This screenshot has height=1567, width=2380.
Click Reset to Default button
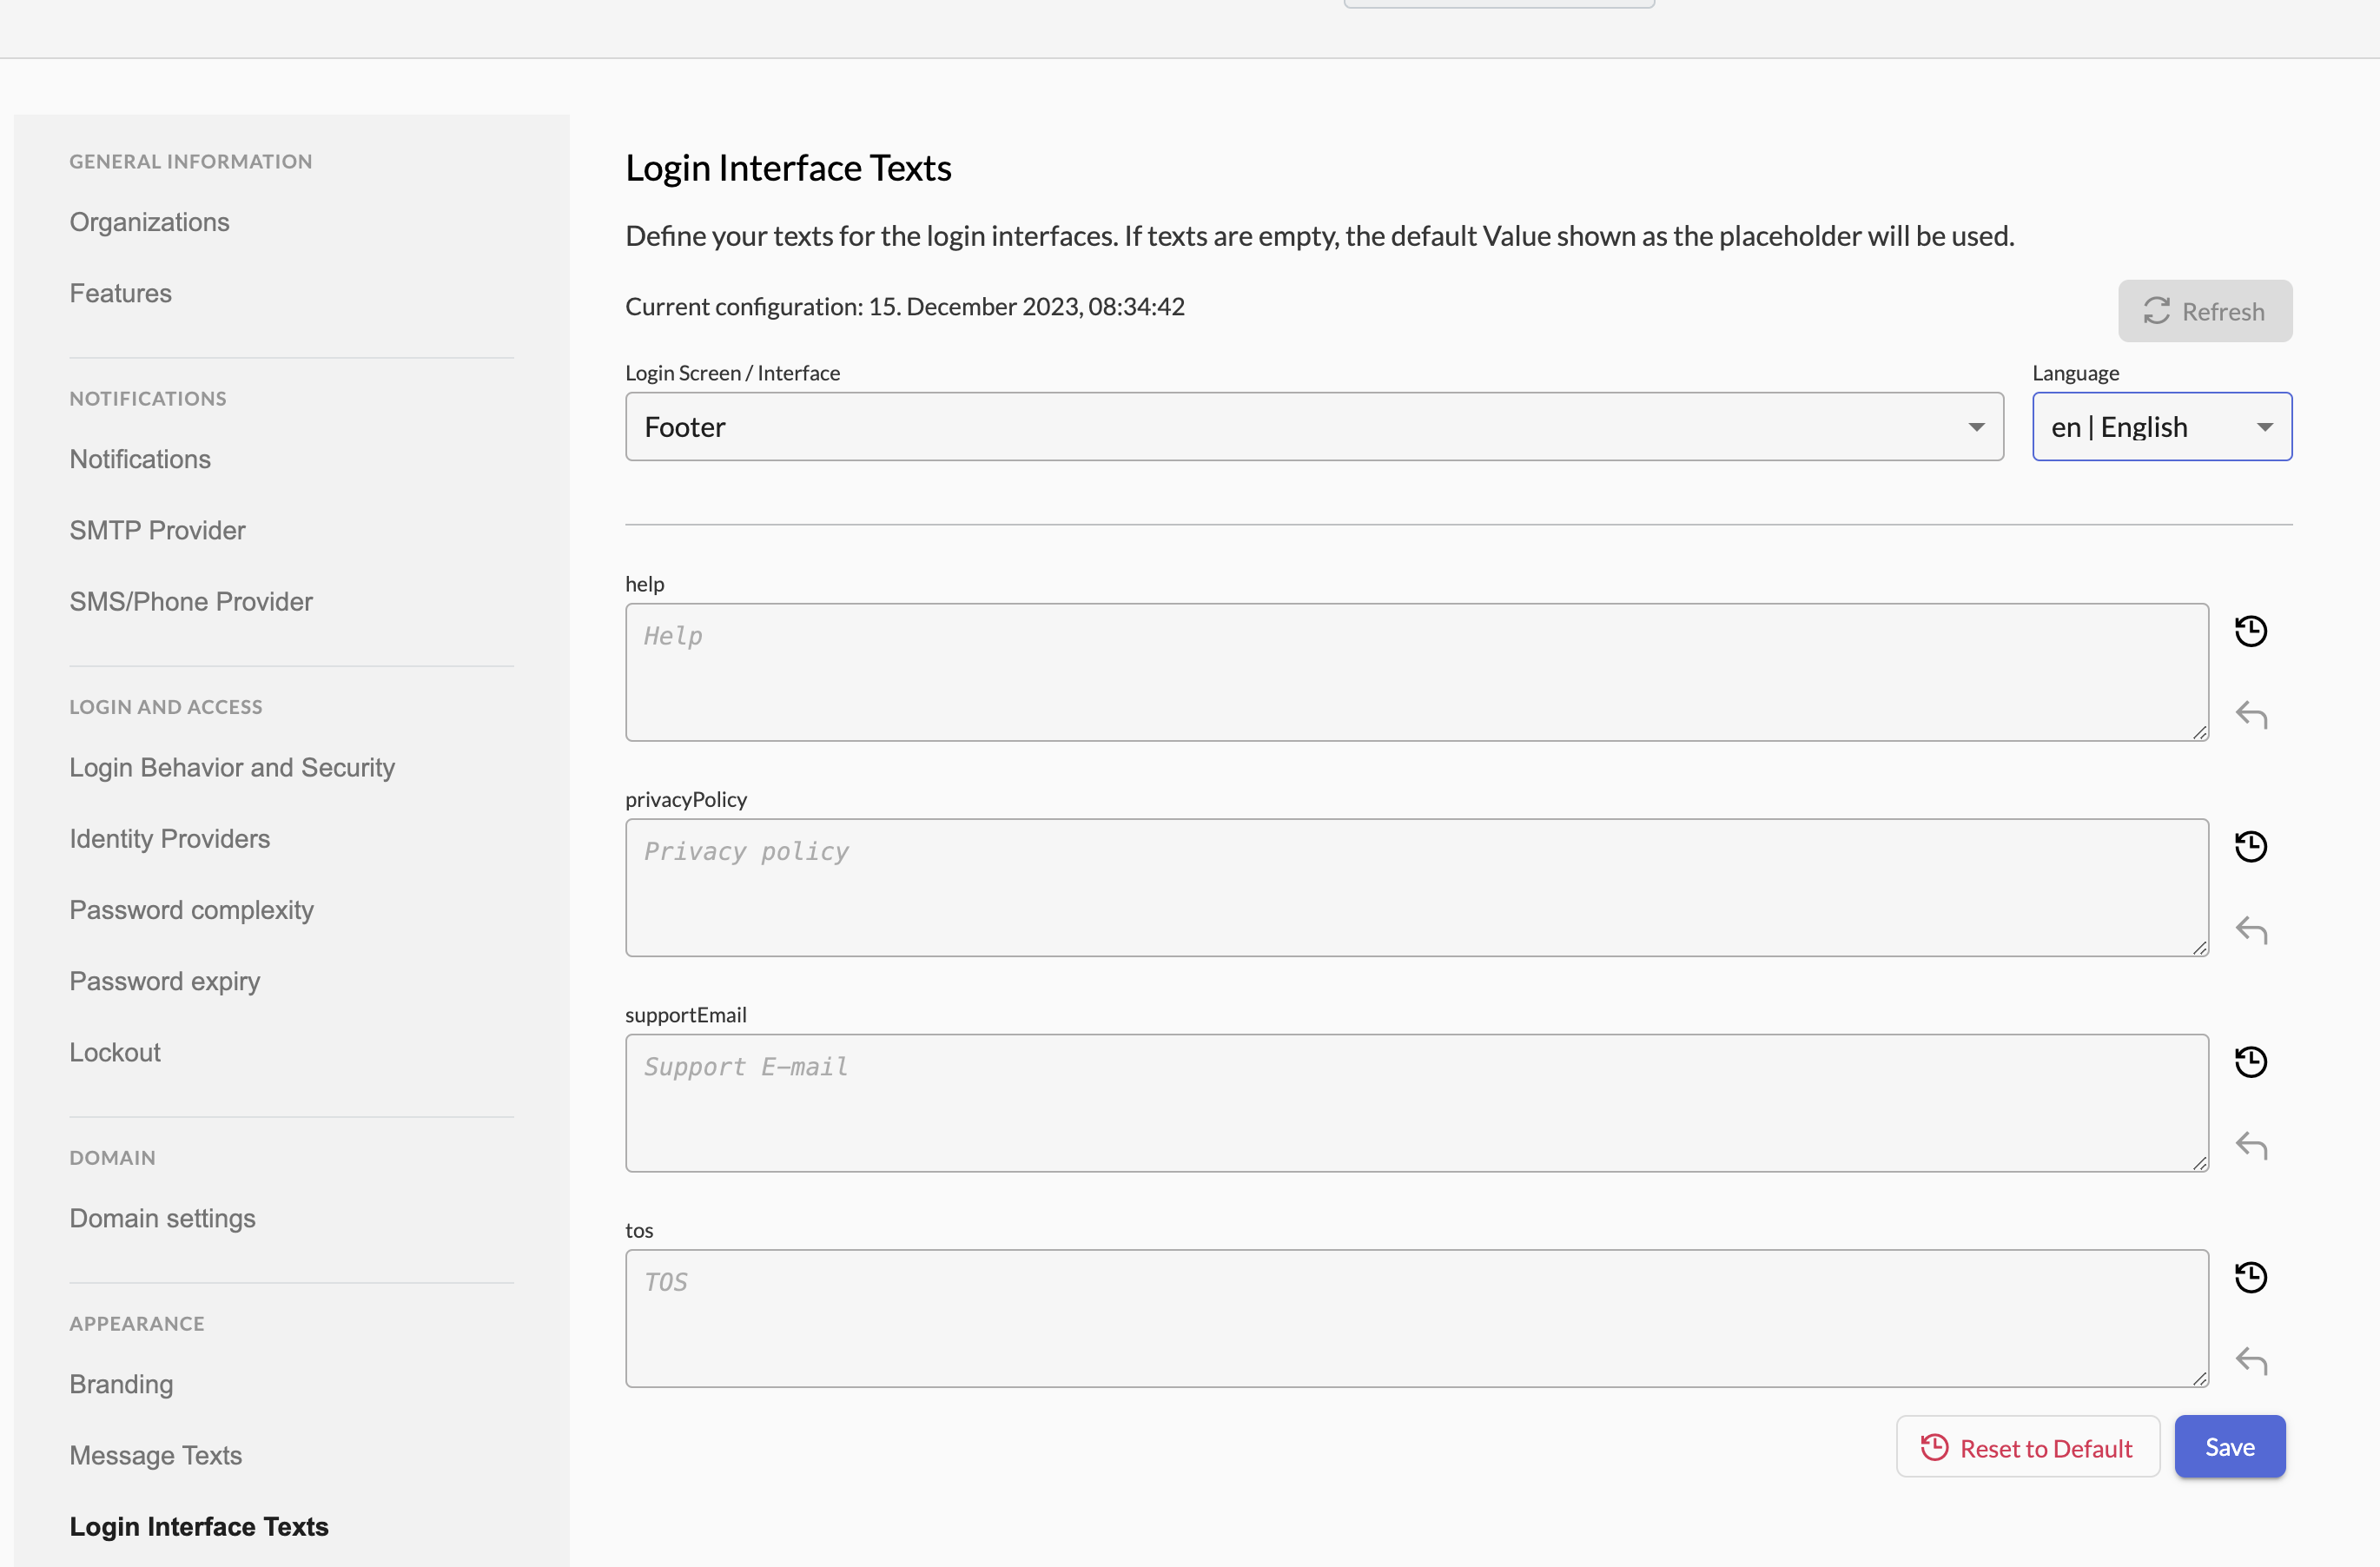pos(2027,1447)
